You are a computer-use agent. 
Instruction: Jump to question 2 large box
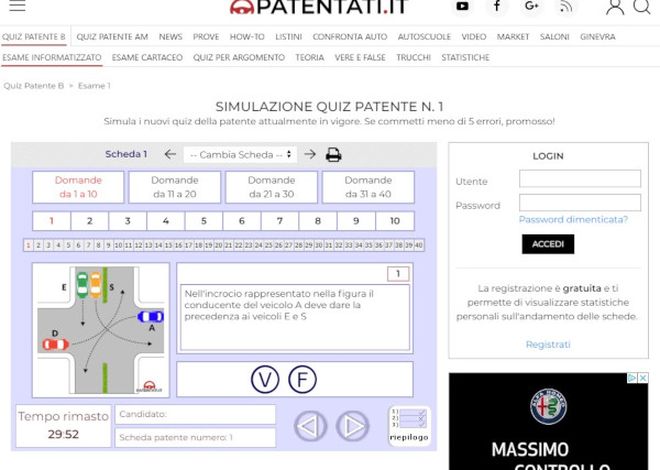pos(90,221)
